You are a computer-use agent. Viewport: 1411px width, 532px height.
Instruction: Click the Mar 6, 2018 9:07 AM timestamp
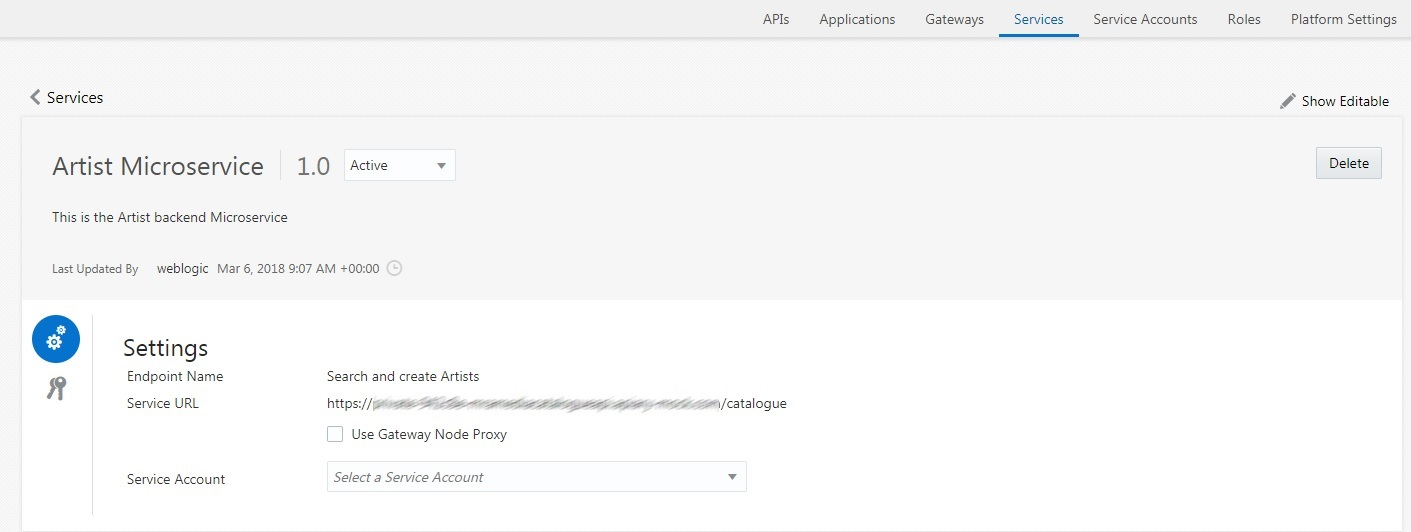pos(298,268)
